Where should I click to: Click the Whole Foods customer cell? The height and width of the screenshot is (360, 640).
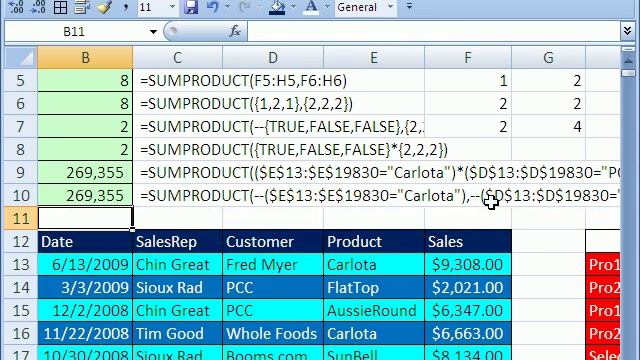pyautogui.click(x=273, y=333)
